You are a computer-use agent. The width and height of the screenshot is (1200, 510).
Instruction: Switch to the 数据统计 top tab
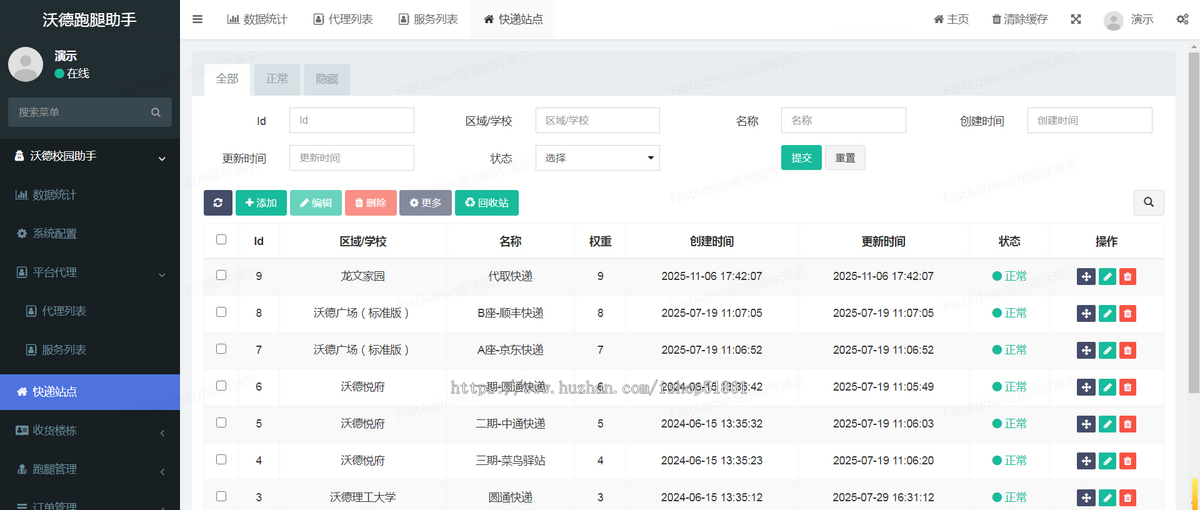click(x=258, y=19)
